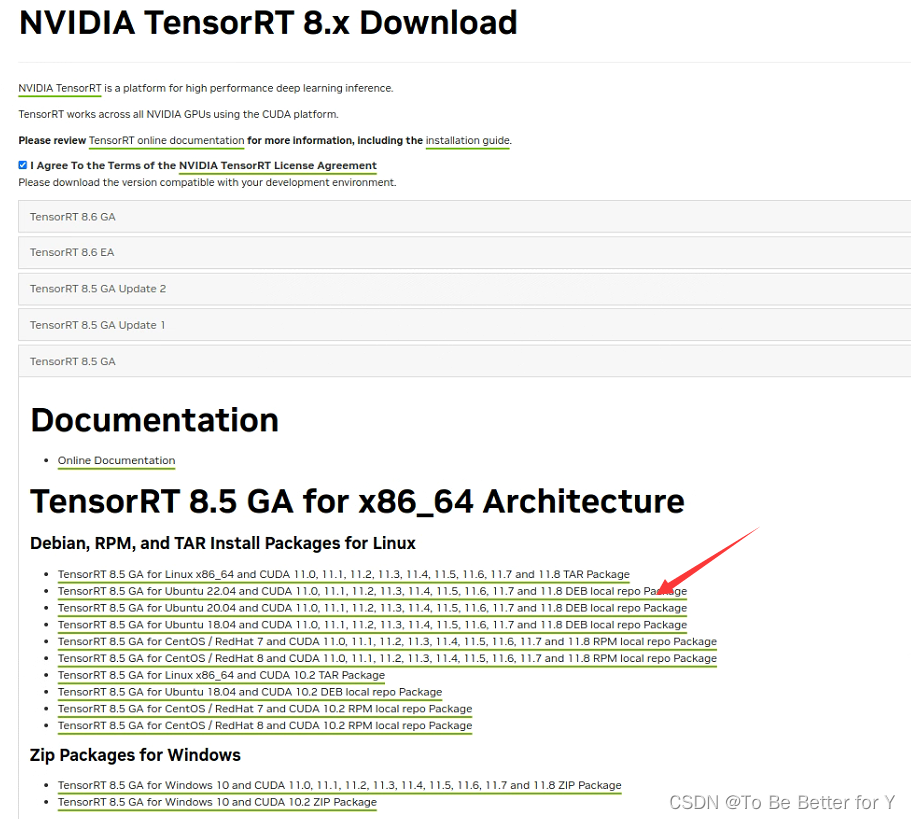Download the Ubuntu 18.04 CUDA 11.x DEB Package
This screenshot has width=911, height=819.
pos(371,625)
